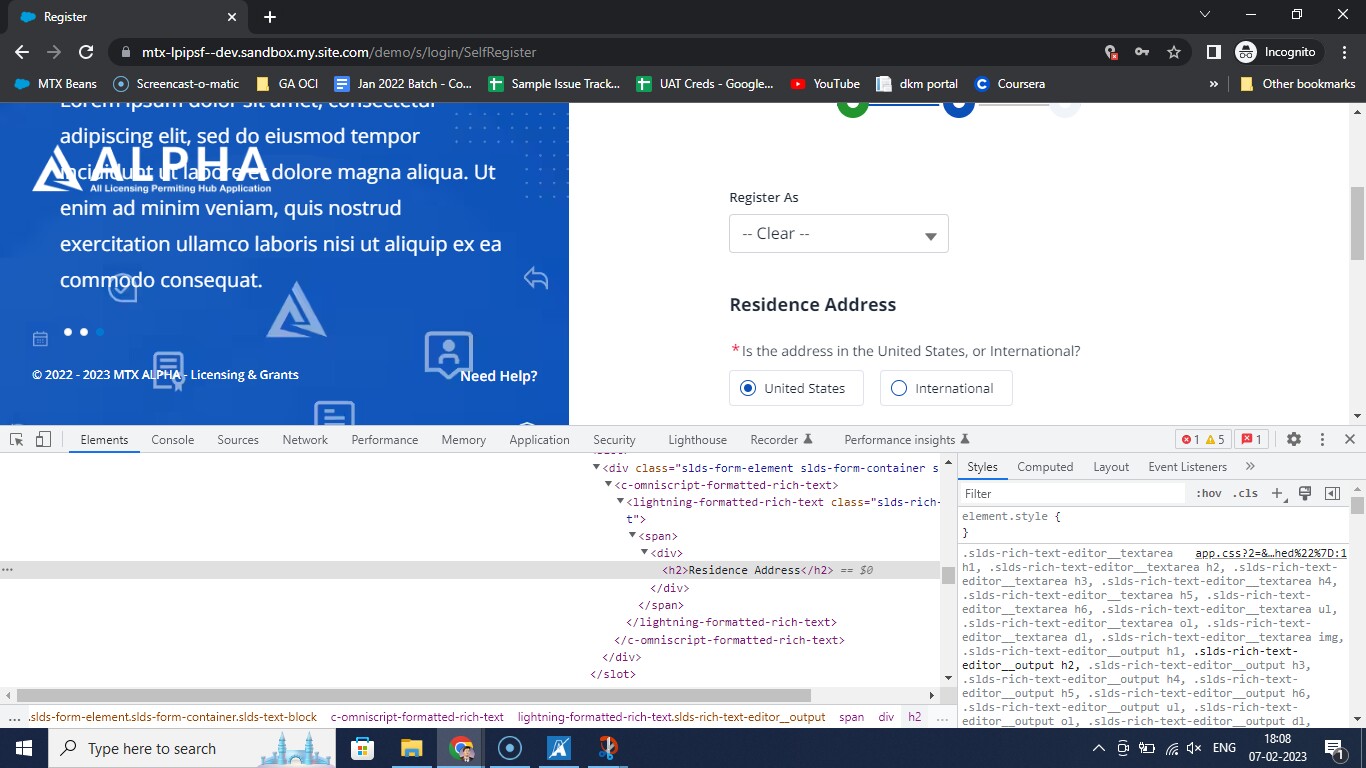Screen dimensions: 1366x768
Task: Click the rendering emulation paintbrush icon
Action: click(1305, 494)
